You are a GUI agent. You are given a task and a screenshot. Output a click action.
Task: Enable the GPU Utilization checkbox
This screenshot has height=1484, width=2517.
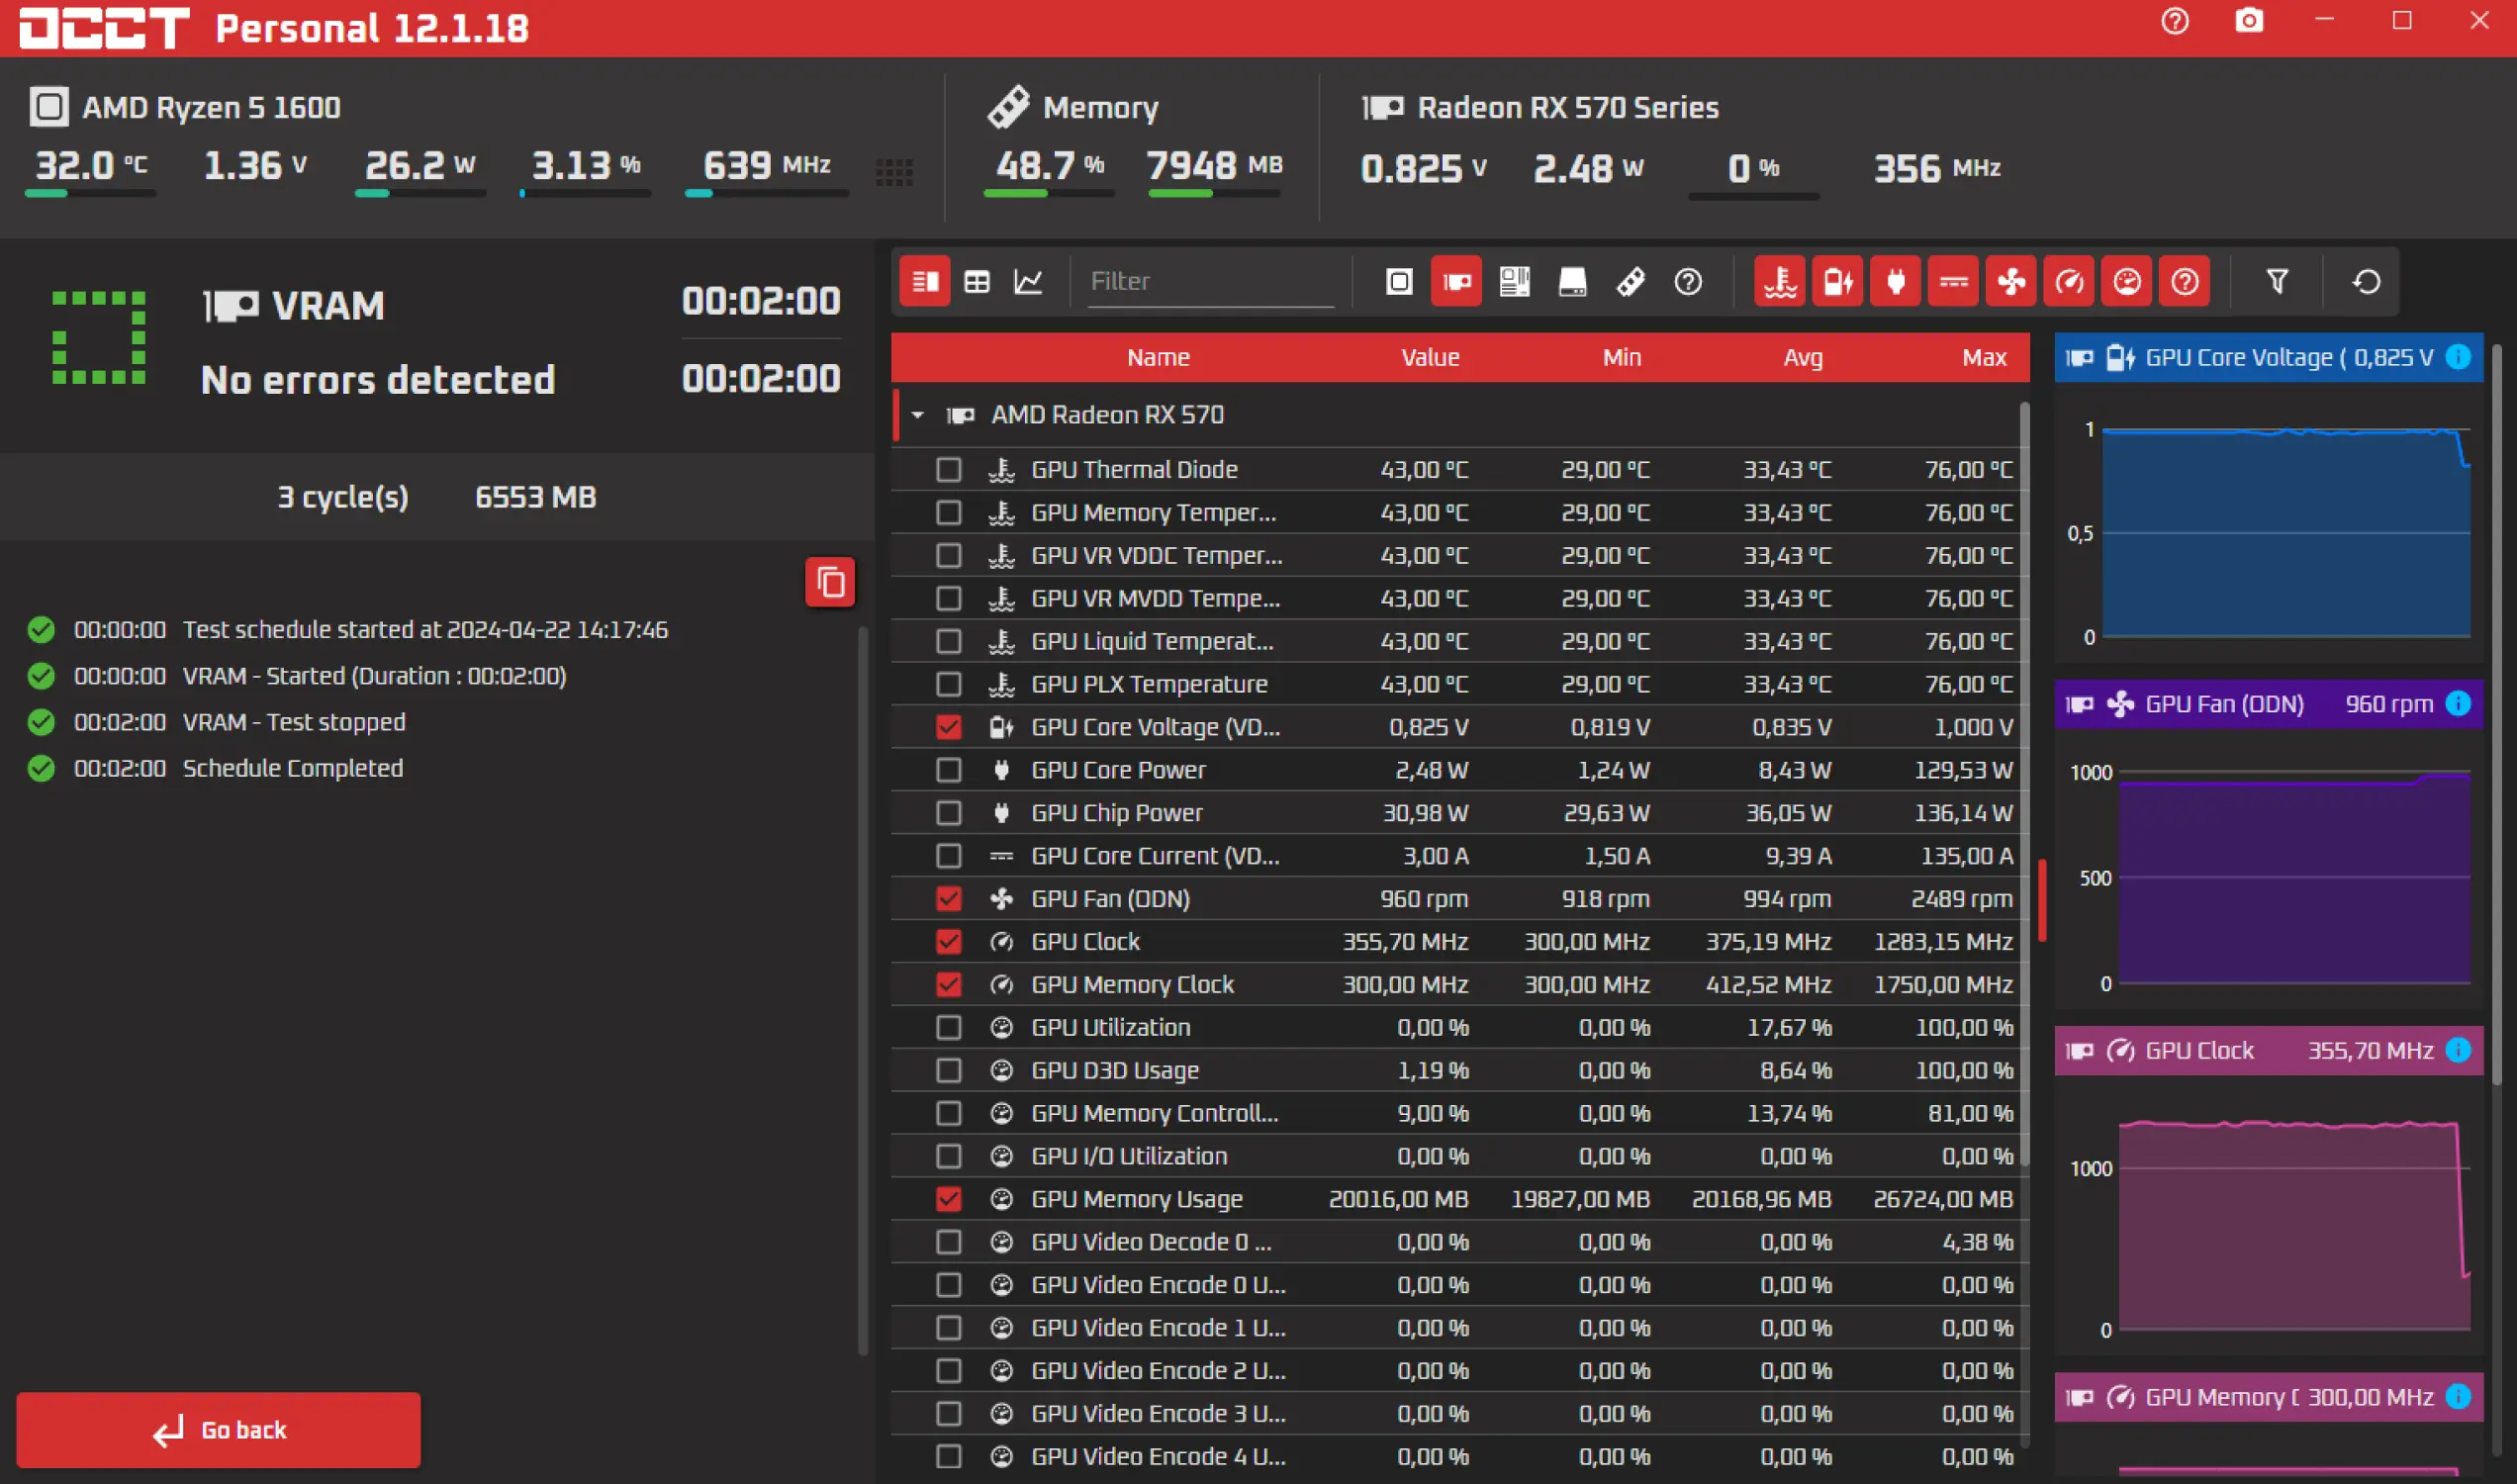[948, 1027]
